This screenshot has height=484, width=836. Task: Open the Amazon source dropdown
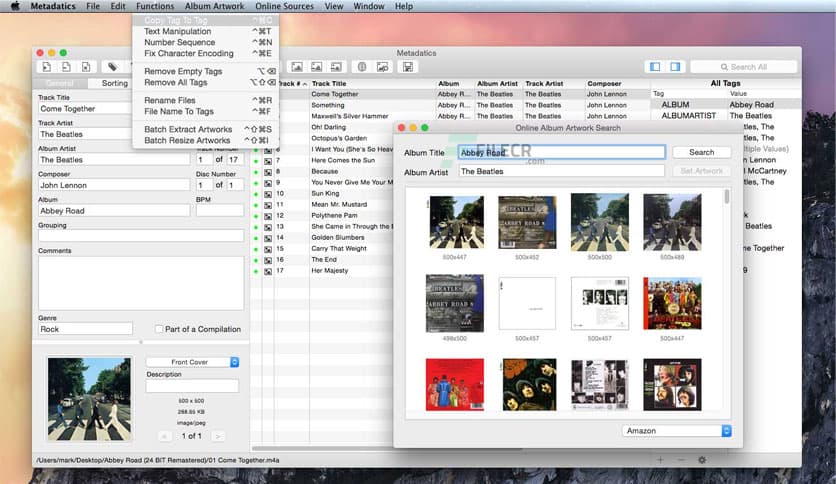[677, 431]
